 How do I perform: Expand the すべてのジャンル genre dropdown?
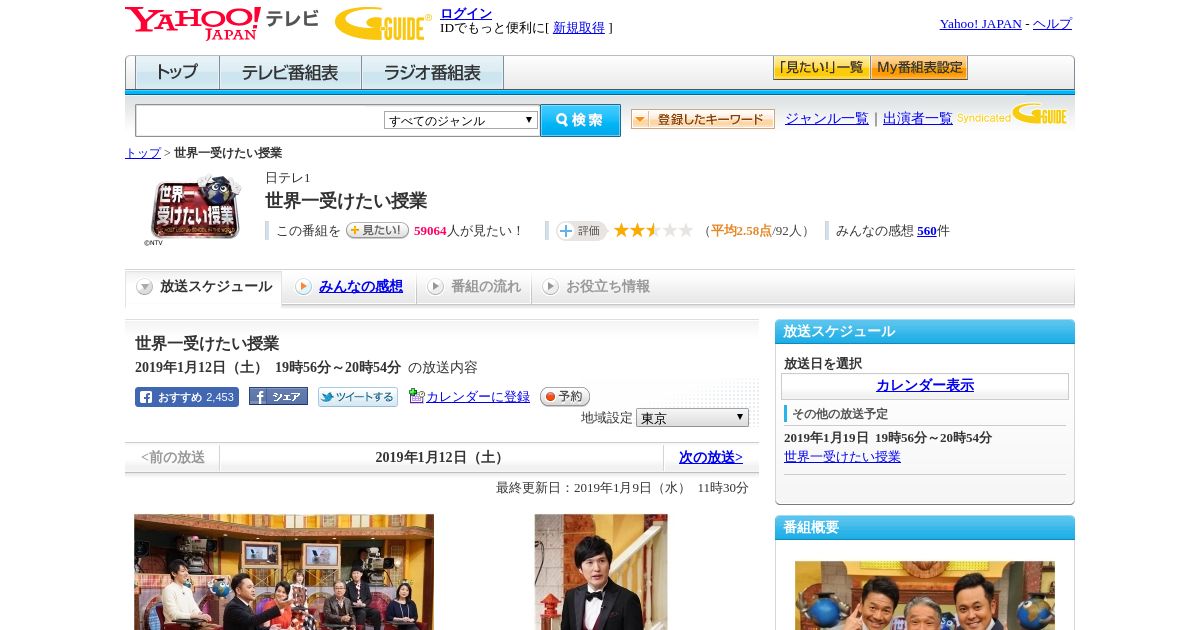click(461, 120)
